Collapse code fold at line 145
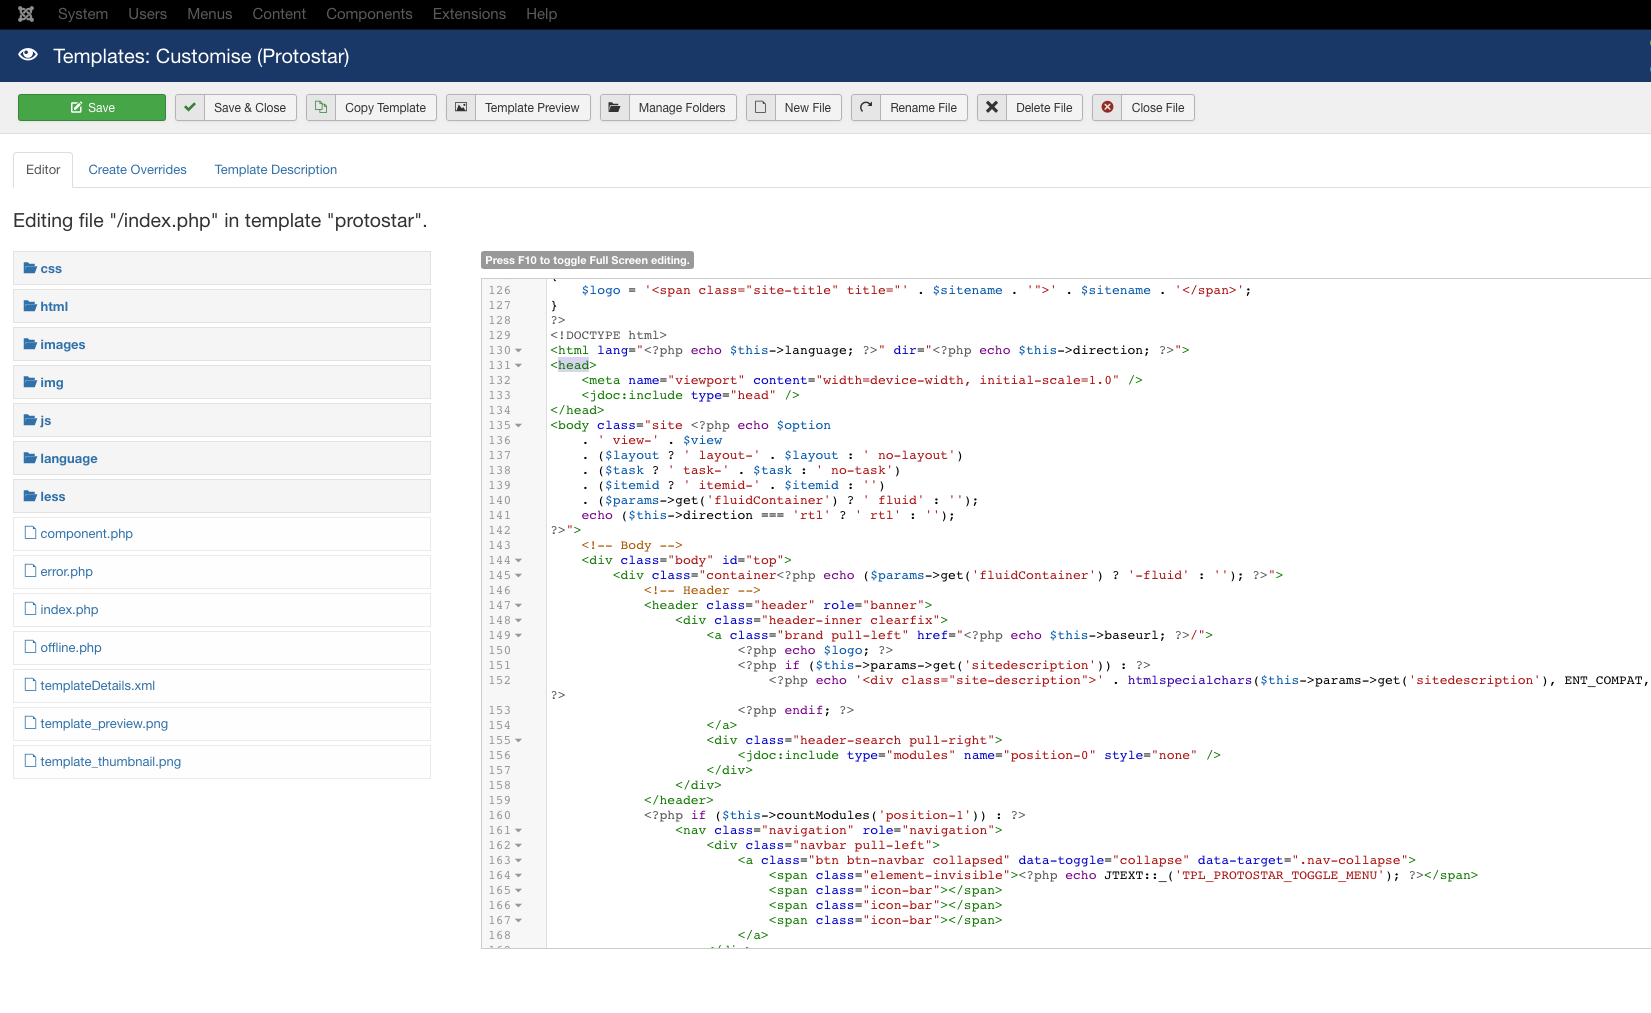 [519, 576]
